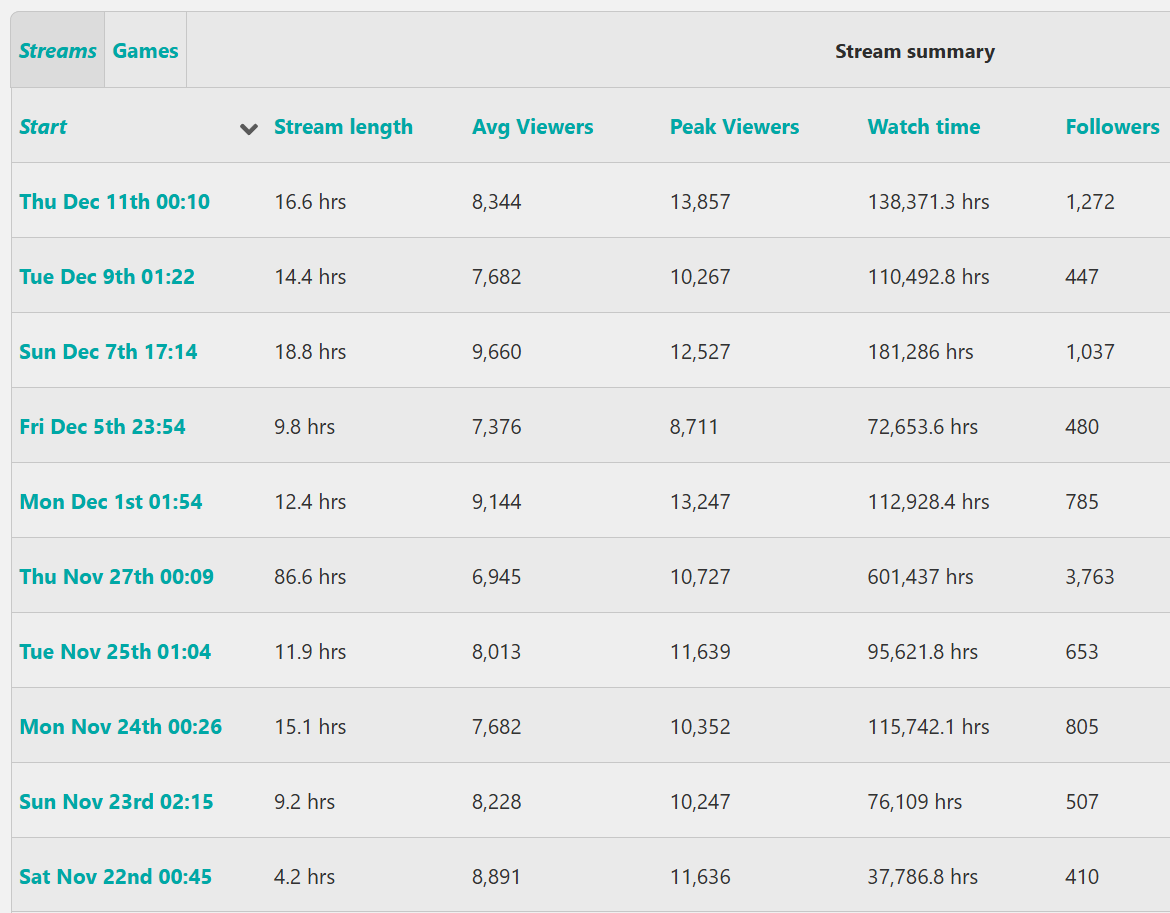Sort table by Stream length
Screen dimensions: 1170x913
[x=343, y=127]
